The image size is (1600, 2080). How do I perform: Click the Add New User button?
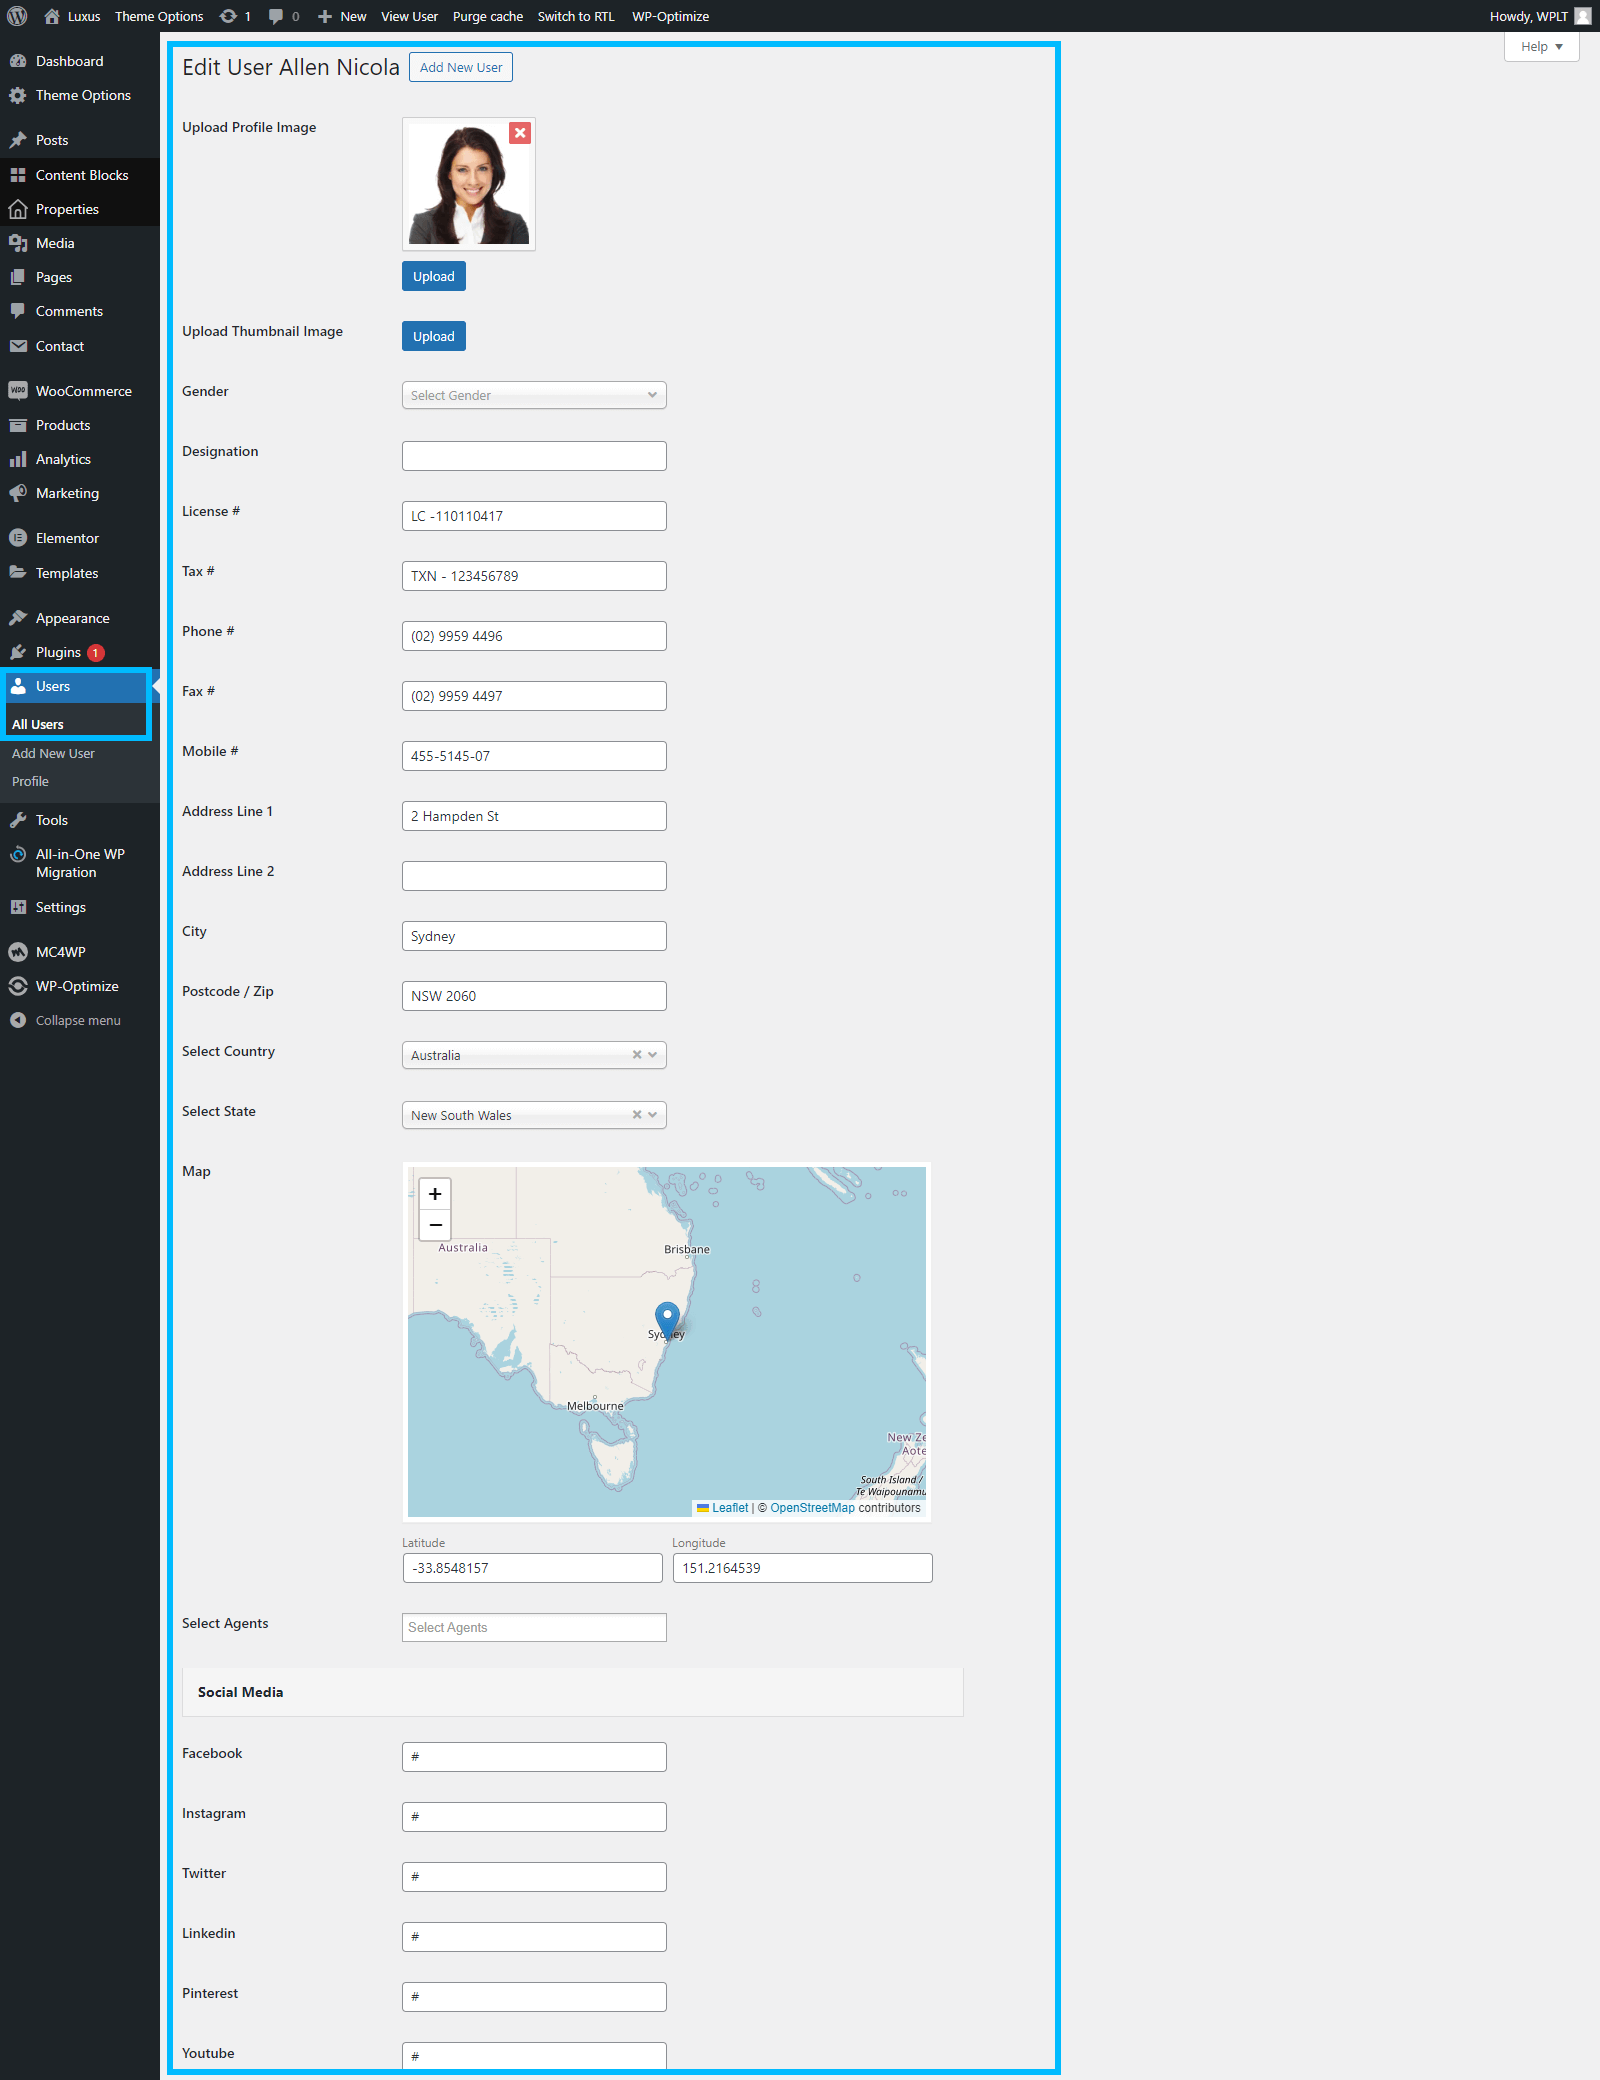pyautogui.click(x=461, y=67)
